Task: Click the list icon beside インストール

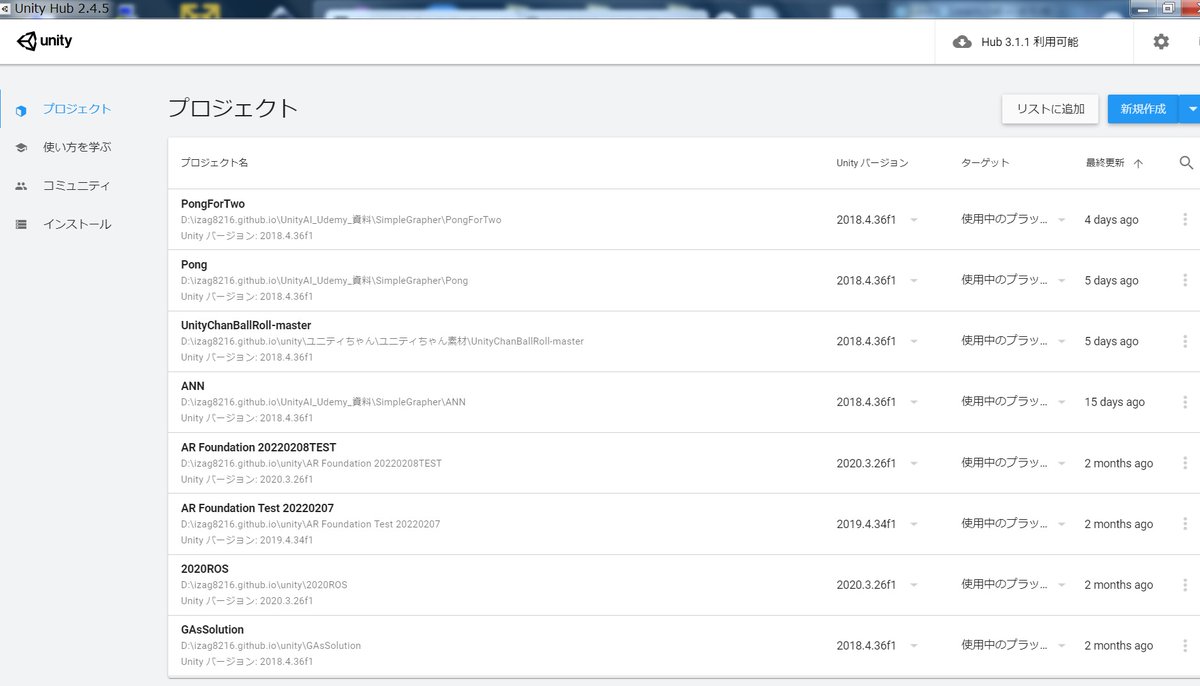Action: 21,225
